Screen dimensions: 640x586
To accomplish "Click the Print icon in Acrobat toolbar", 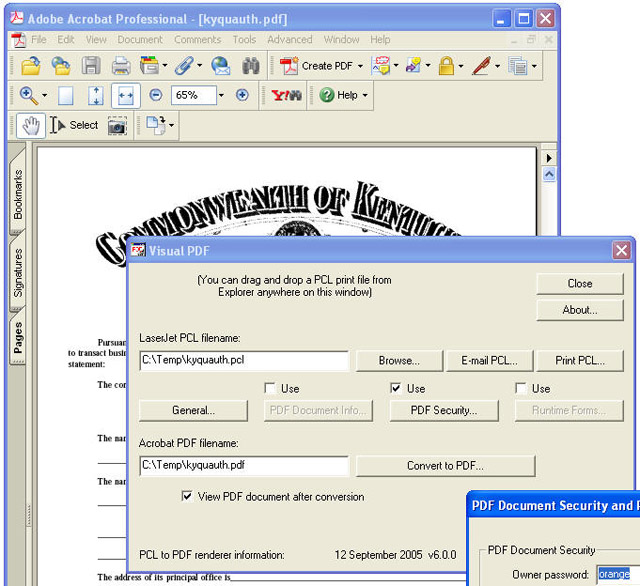I will (x=121, y=66).
